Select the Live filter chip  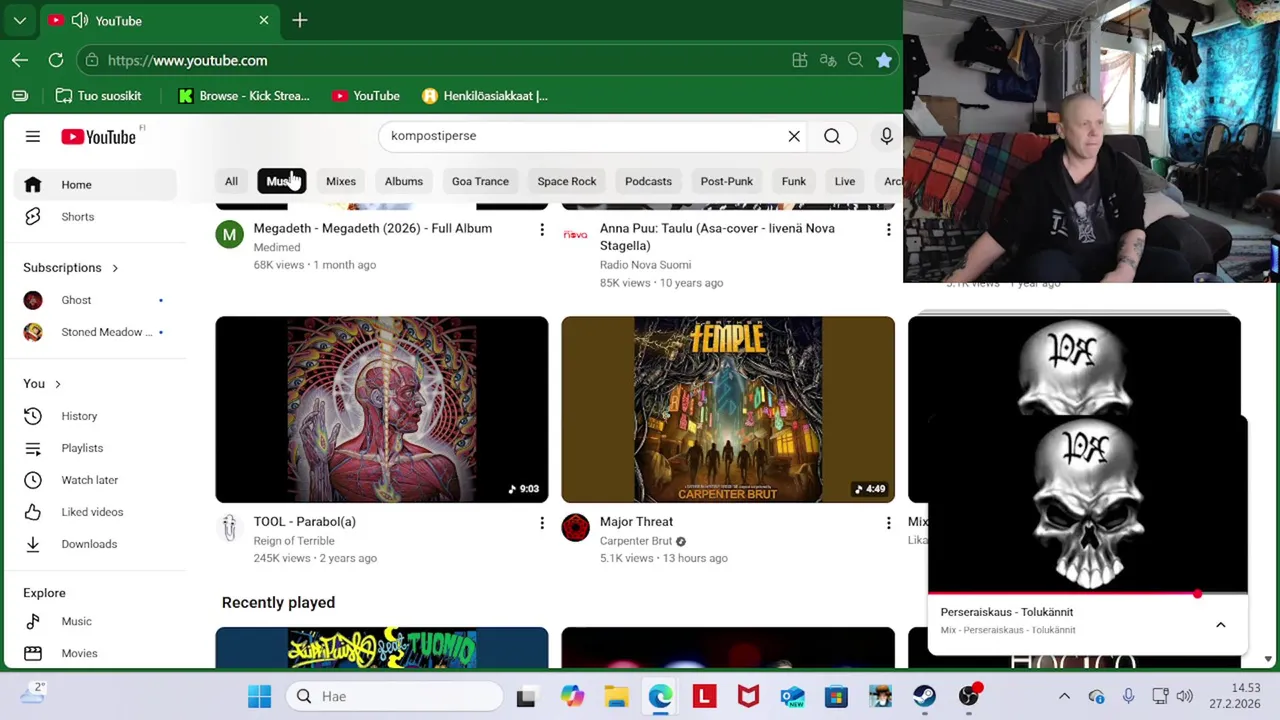(x=845, y=181)
